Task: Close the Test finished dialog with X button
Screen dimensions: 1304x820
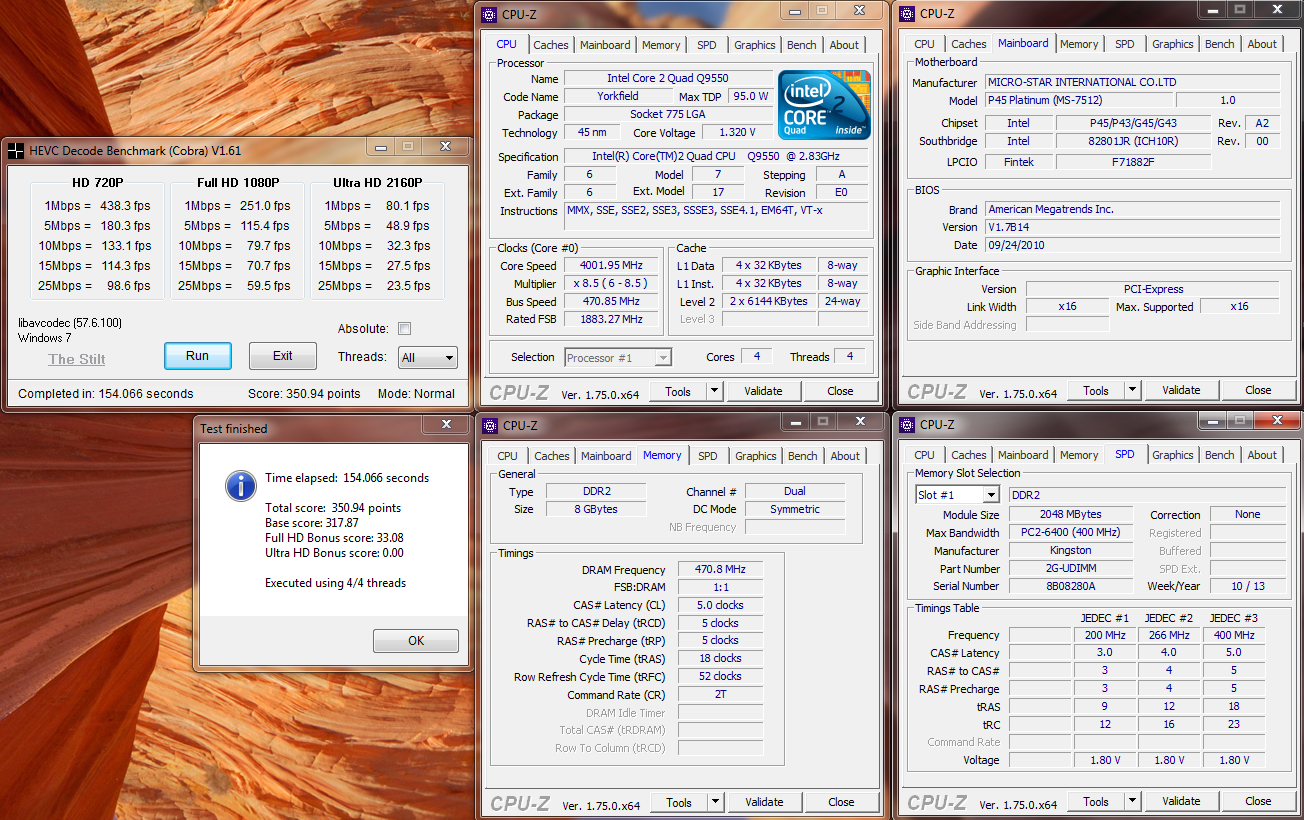Action: point(445,425)
